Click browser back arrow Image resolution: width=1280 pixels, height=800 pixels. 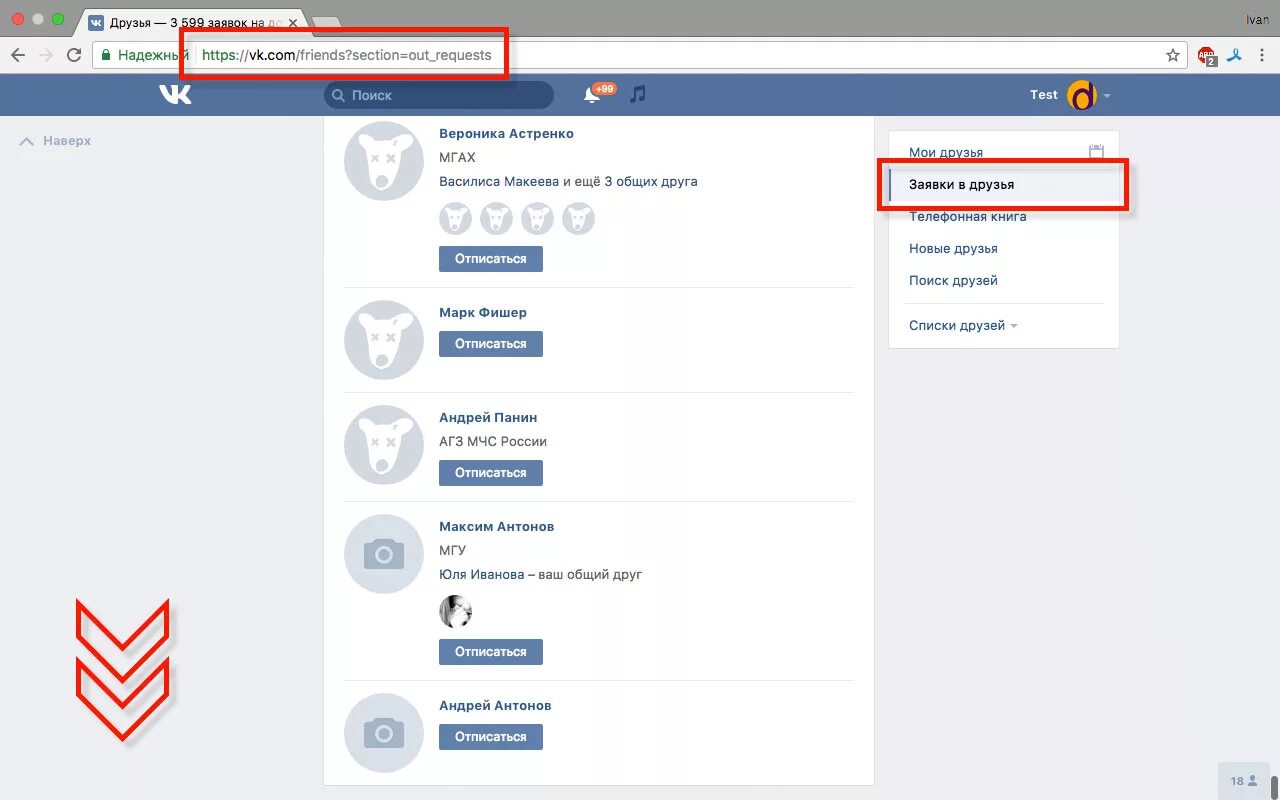pos(18,55)
